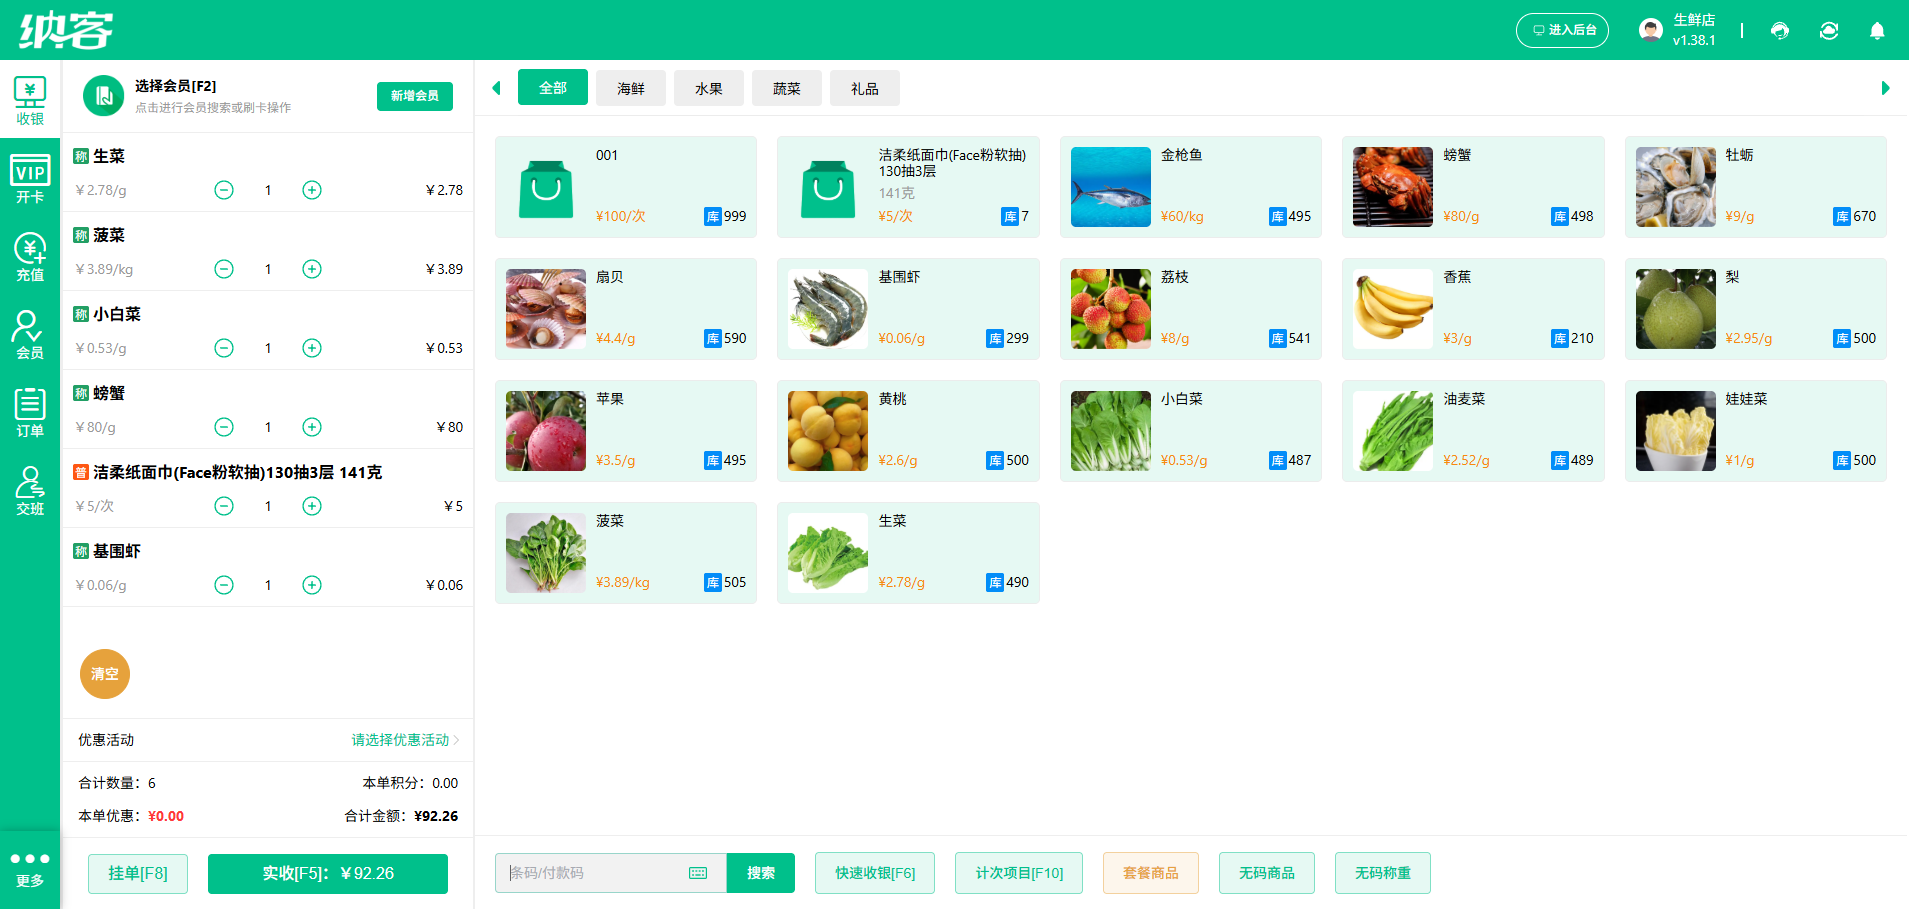
Task: Click the user avatar for 生鲜店
Action: [x=1651, y=30]
